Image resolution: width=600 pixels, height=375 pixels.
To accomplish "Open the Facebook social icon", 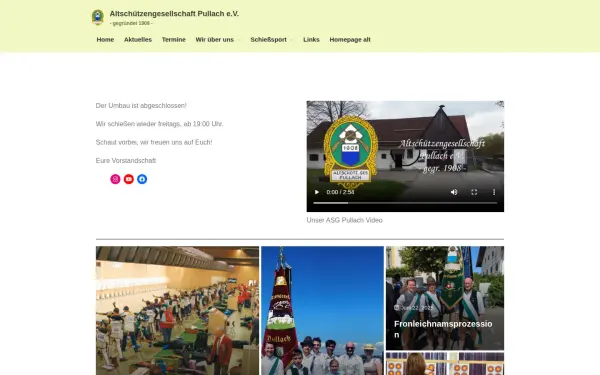I will pyautogui.click(x=142, y=179).
